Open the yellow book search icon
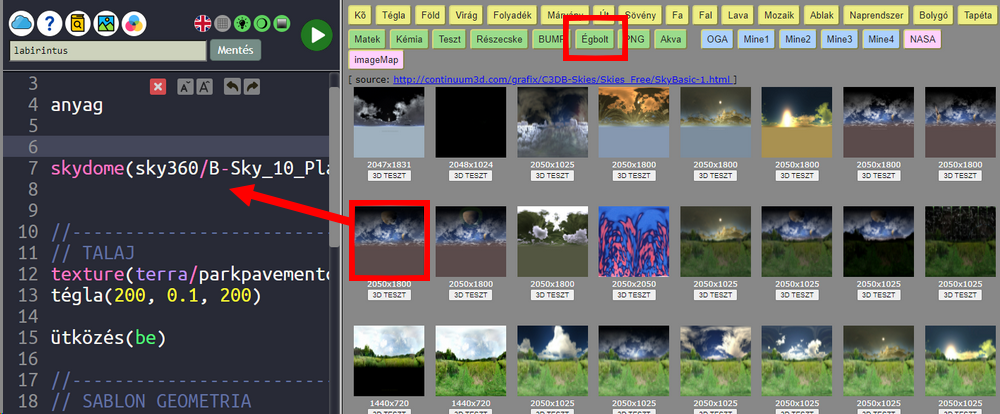Image resolution: width=1000 pixels, height=414 pixels. 77,22
